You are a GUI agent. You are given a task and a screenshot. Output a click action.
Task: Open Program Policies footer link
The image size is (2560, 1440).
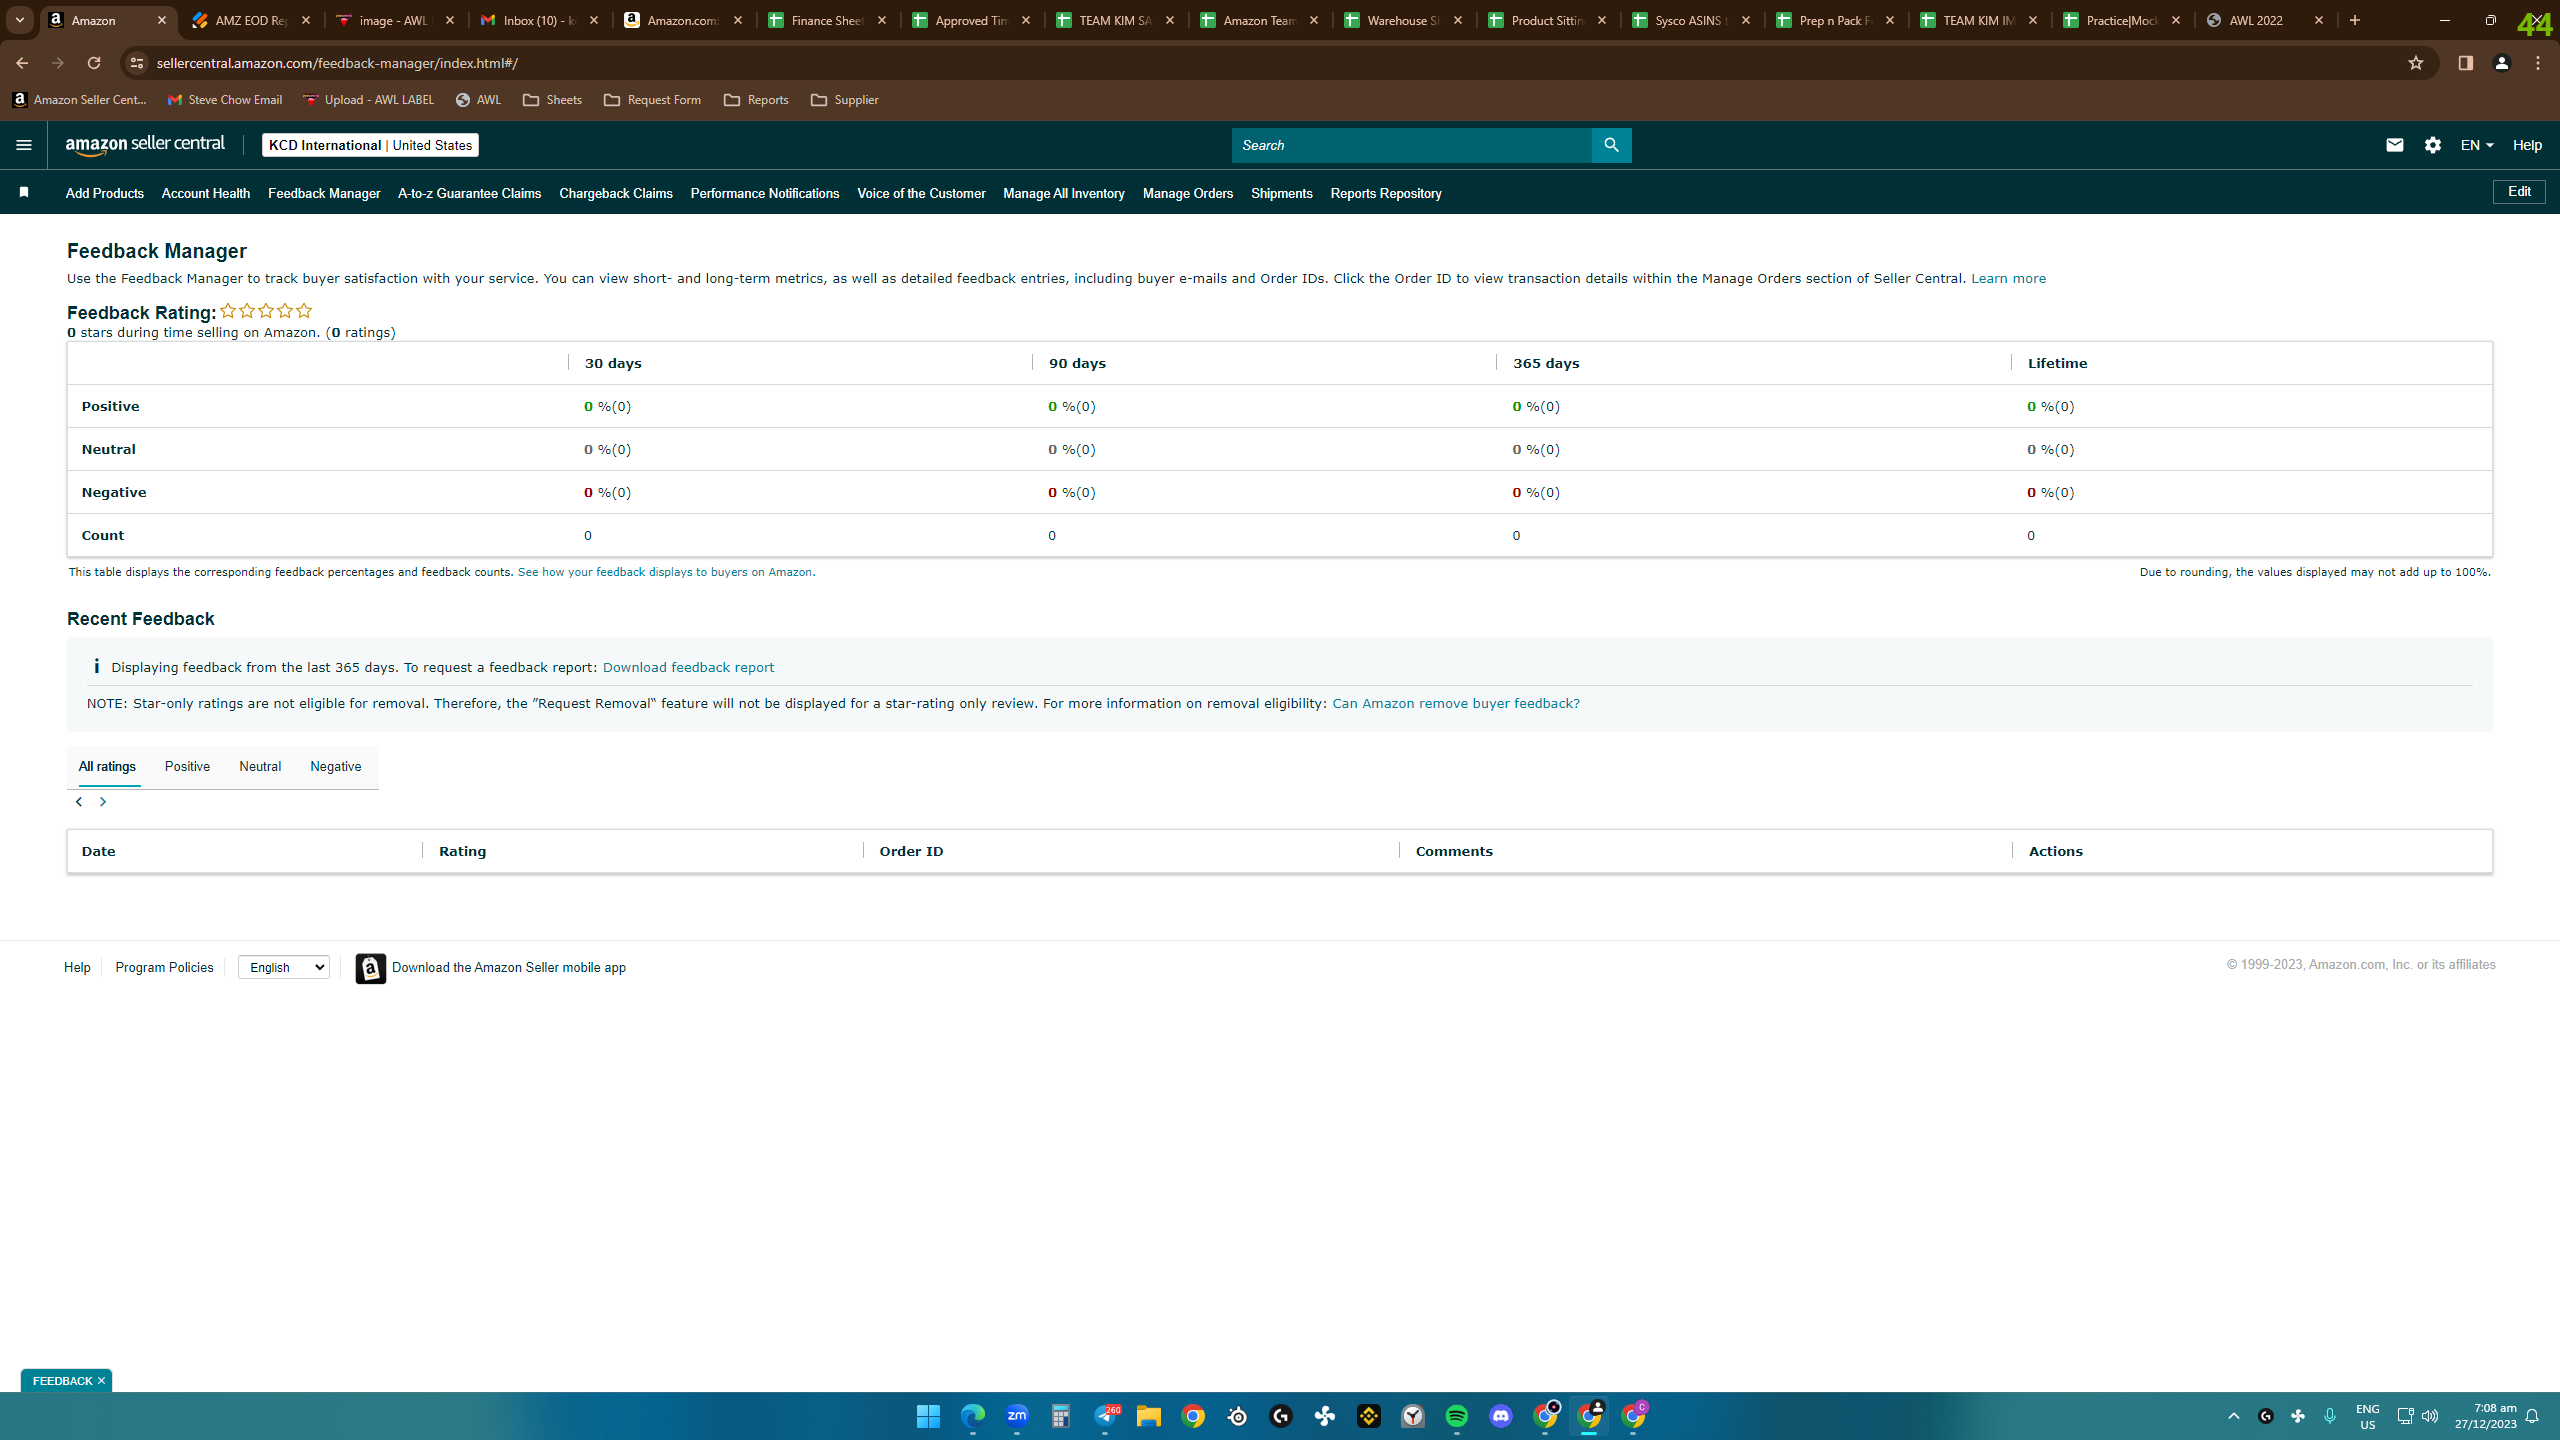click(164, 968)
